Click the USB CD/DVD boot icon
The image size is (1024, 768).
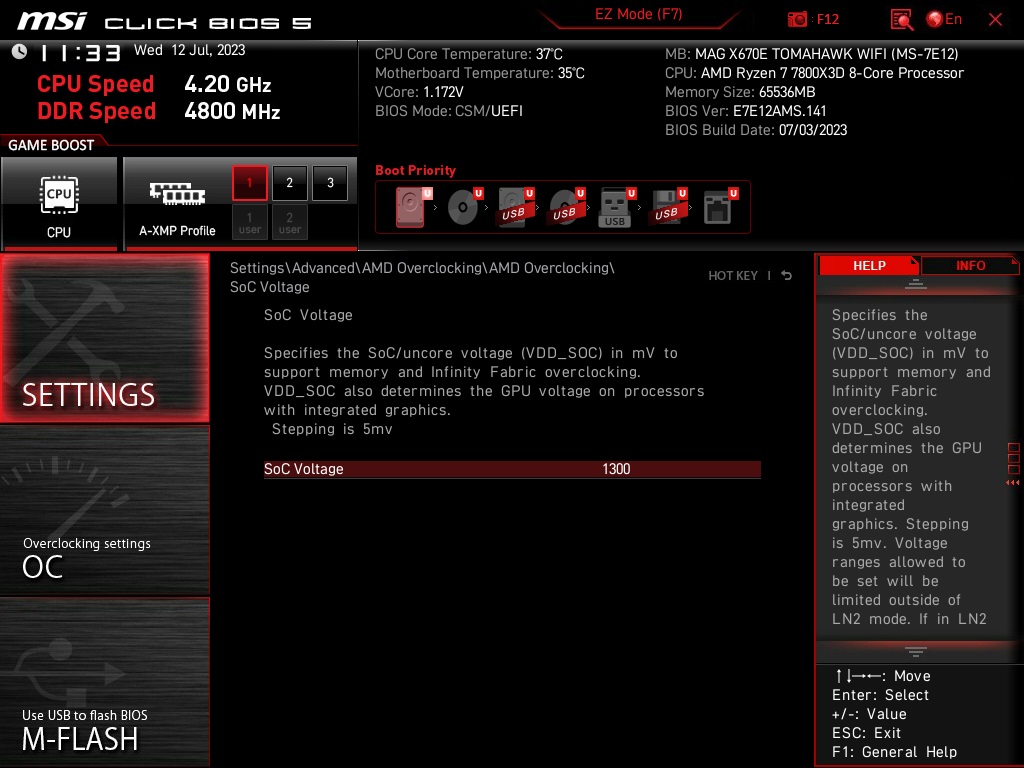pyautogui.click(x=566, y=207)
